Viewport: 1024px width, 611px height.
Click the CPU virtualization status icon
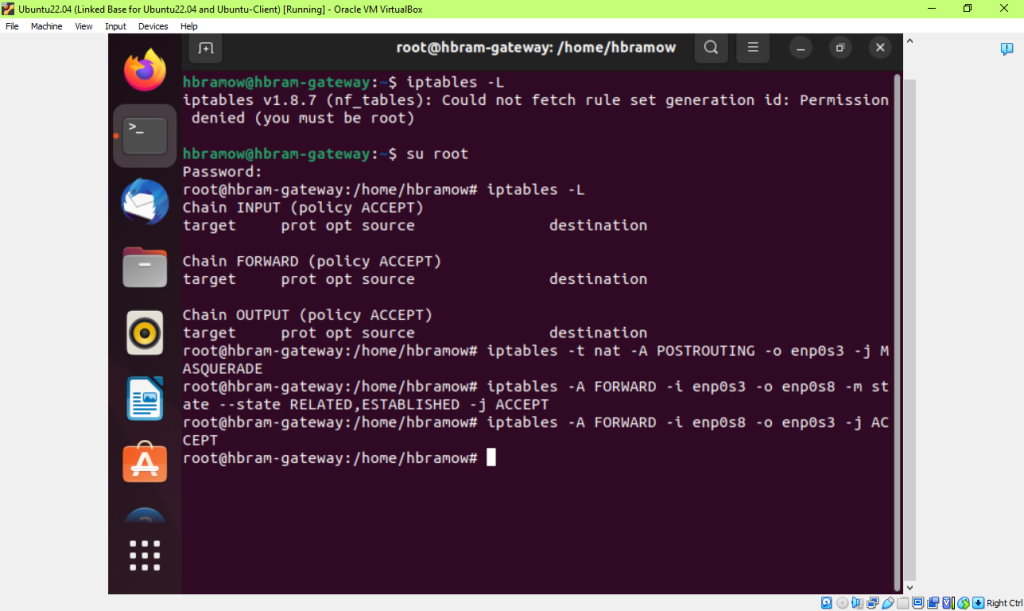[x=948, y=603]
